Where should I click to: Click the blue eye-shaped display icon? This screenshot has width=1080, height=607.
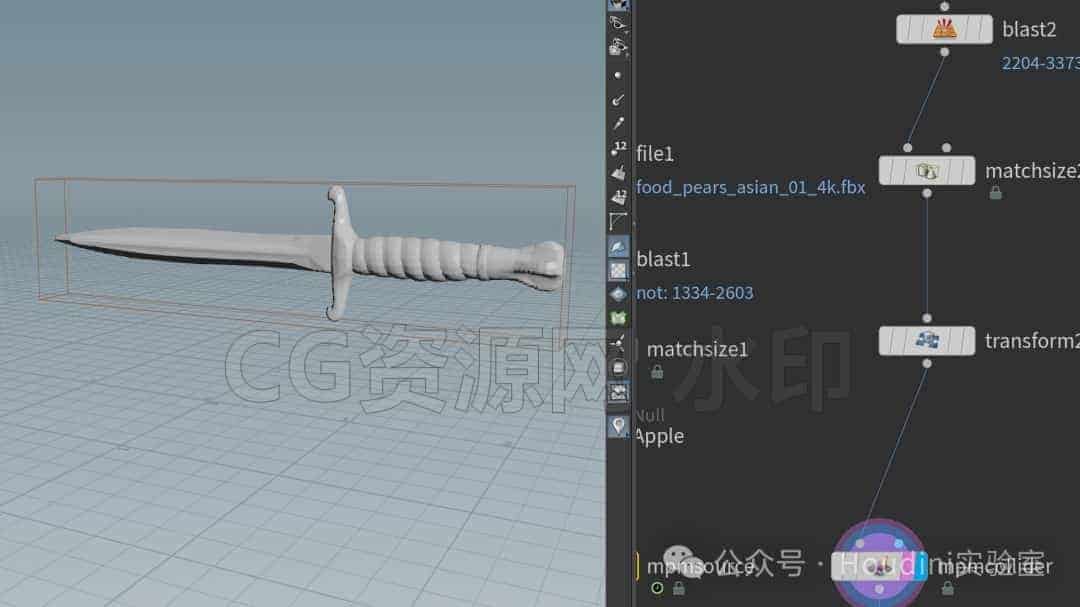[618, 294]
